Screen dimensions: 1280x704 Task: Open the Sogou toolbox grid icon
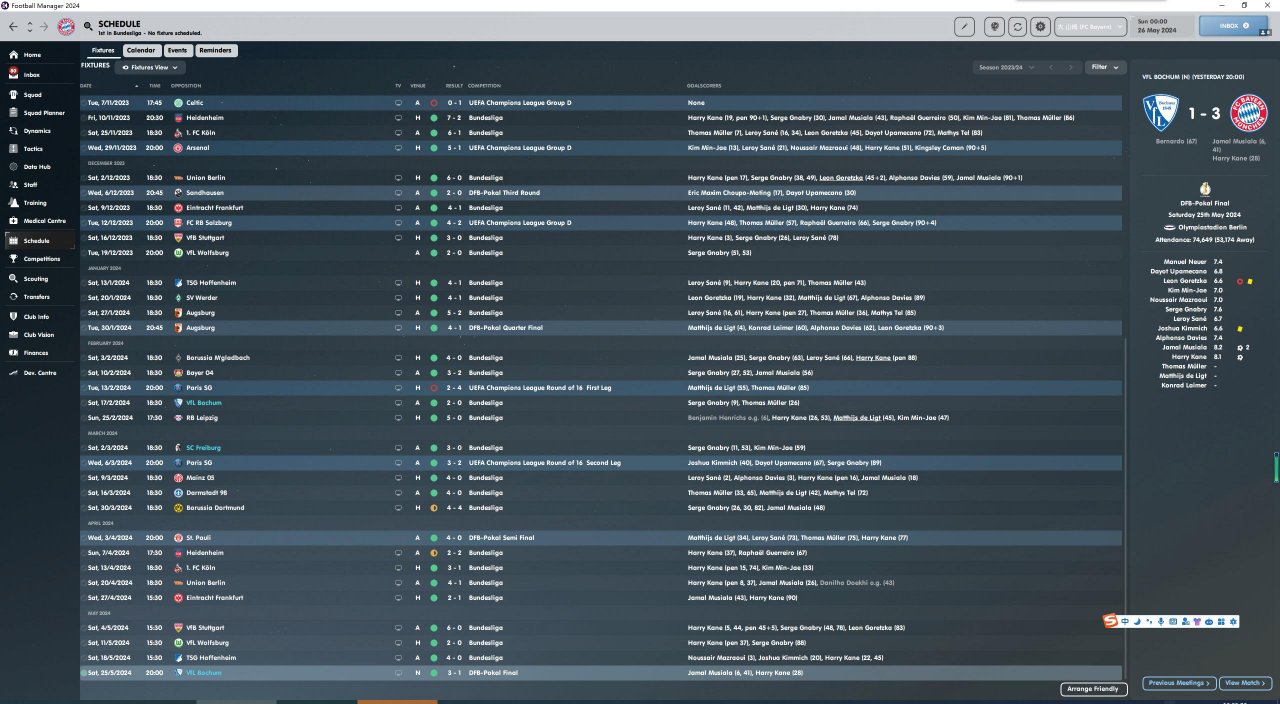pyautogui.click(x=1221, y=622)
